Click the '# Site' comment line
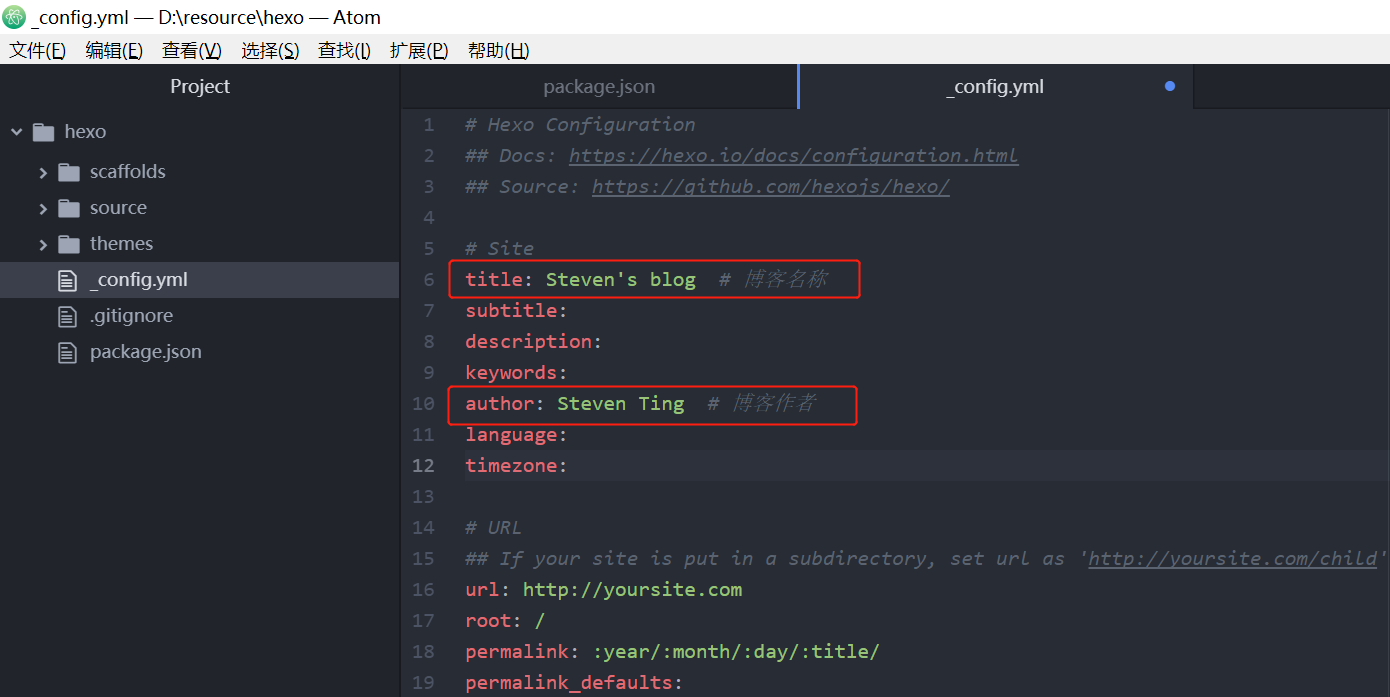The width and height of the screenshot is (1390, 697). click(499, 249)
